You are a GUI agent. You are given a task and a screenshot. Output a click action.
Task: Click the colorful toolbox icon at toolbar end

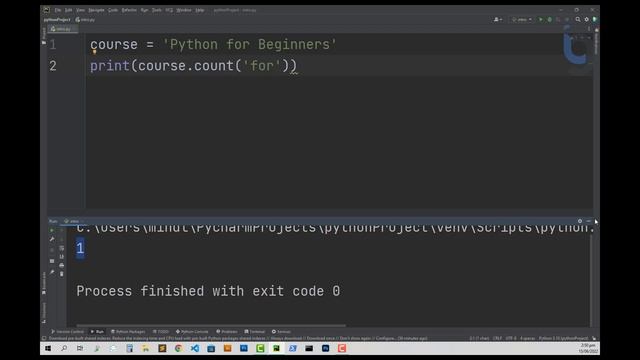click(595, 20)
